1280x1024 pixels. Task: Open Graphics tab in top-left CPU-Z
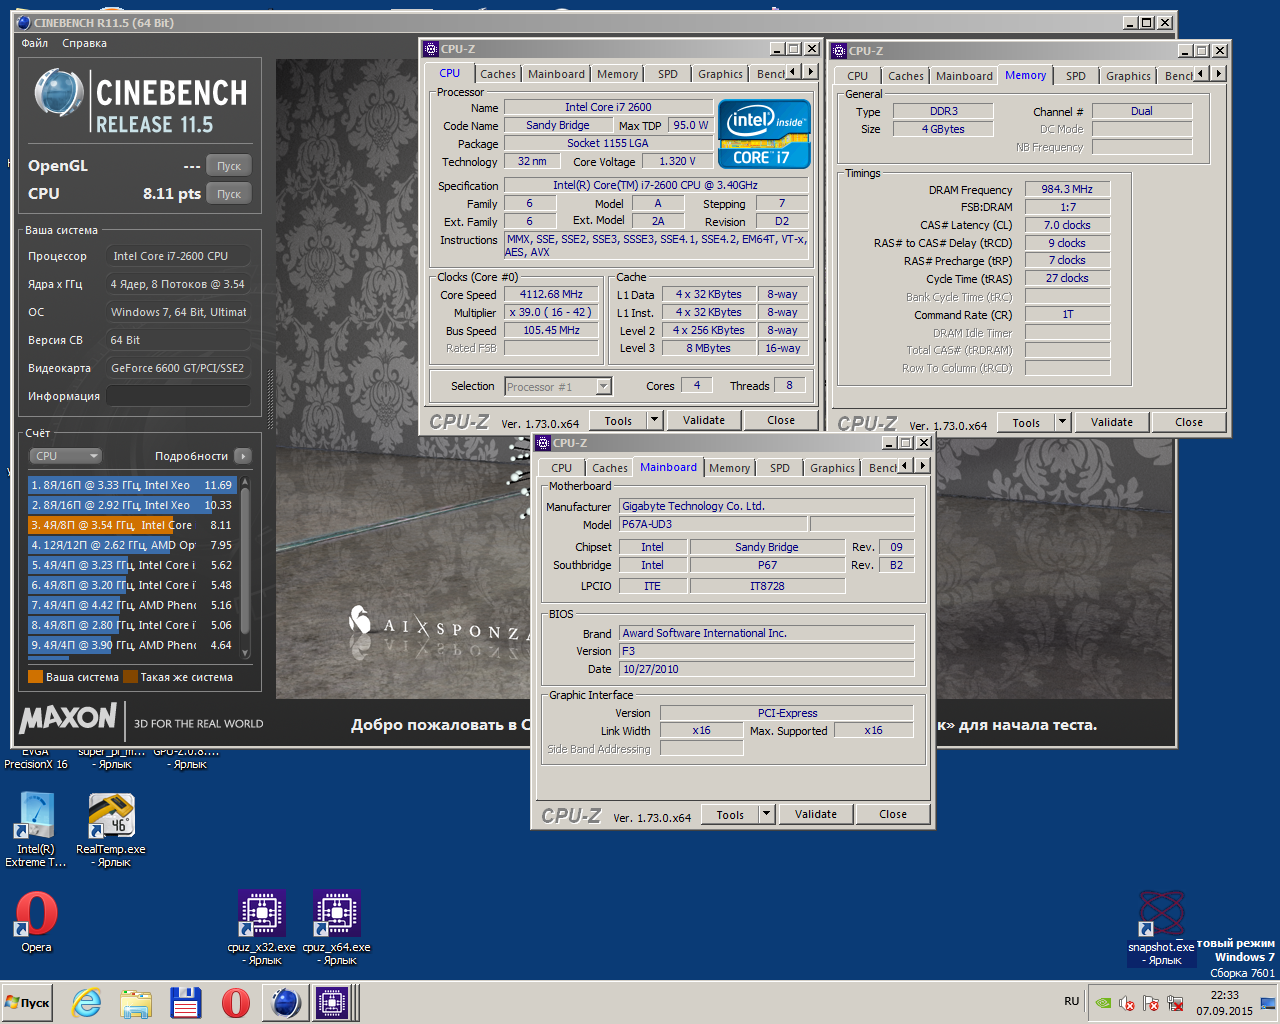pyautogui.click(x=720, y=74)
